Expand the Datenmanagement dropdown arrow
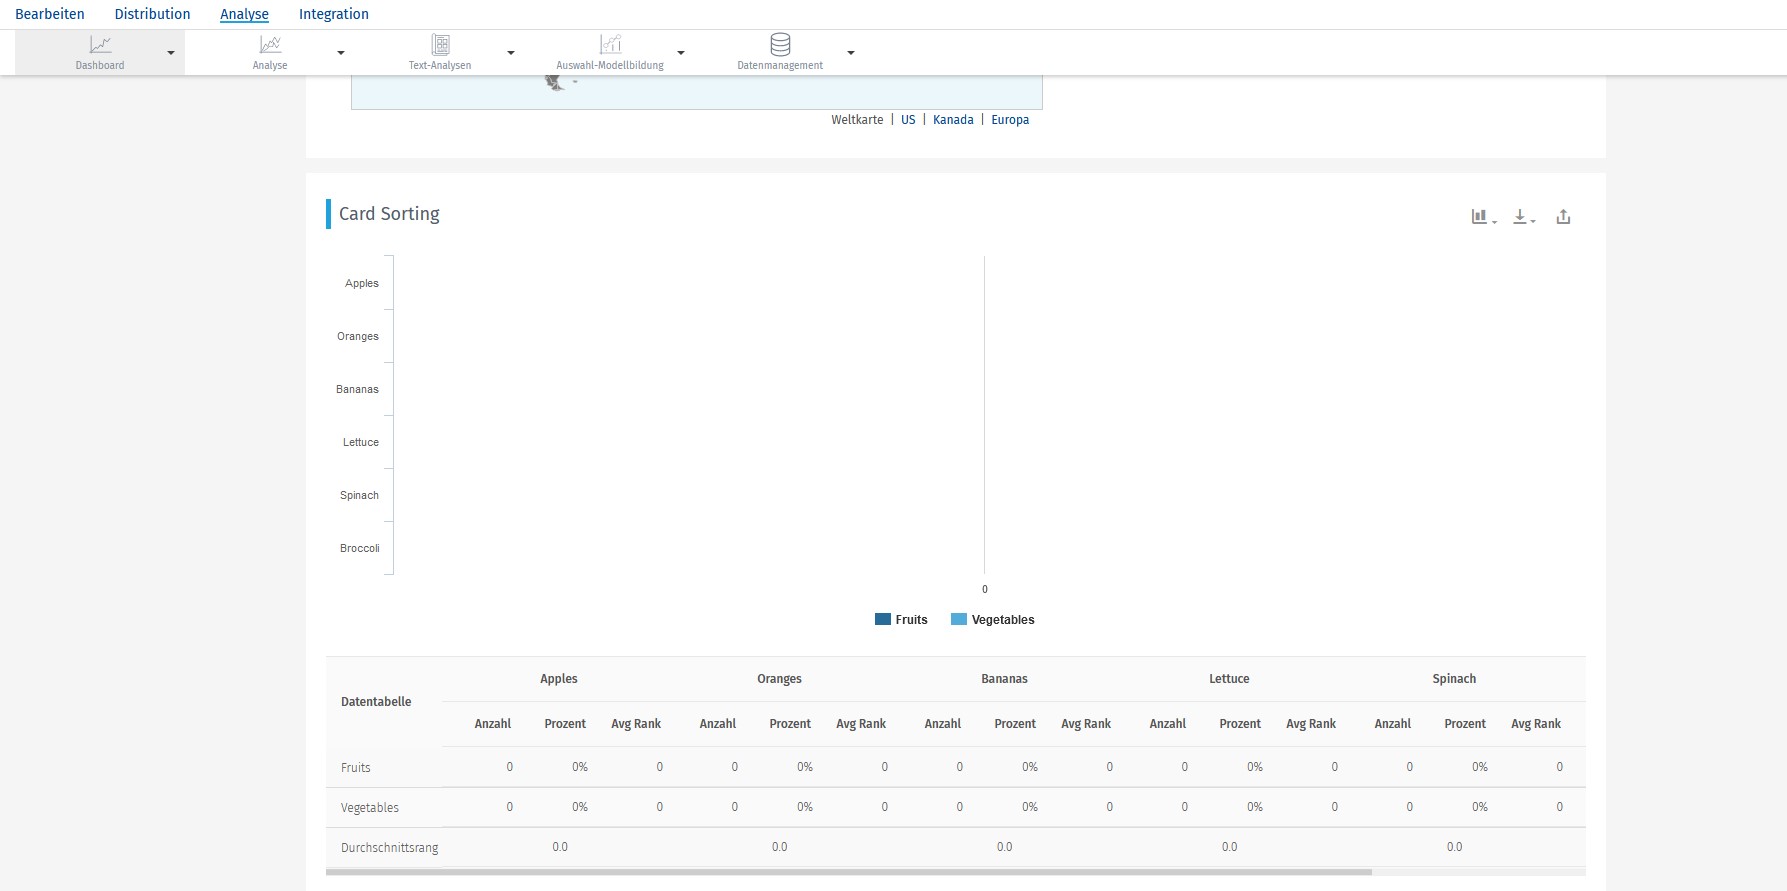Screen dimensions: 1787x891 (851, 53)
